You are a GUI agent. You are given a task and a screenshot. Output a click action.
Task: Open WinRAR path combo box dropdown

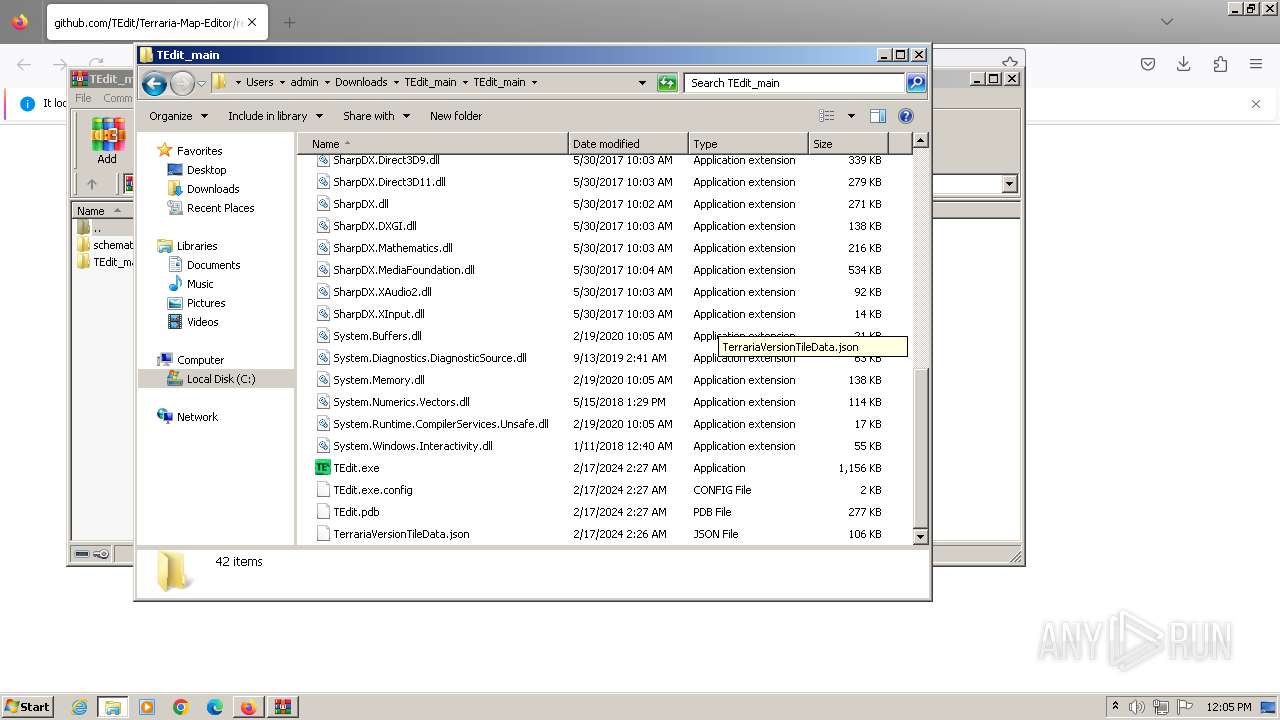pos(1009,184)
